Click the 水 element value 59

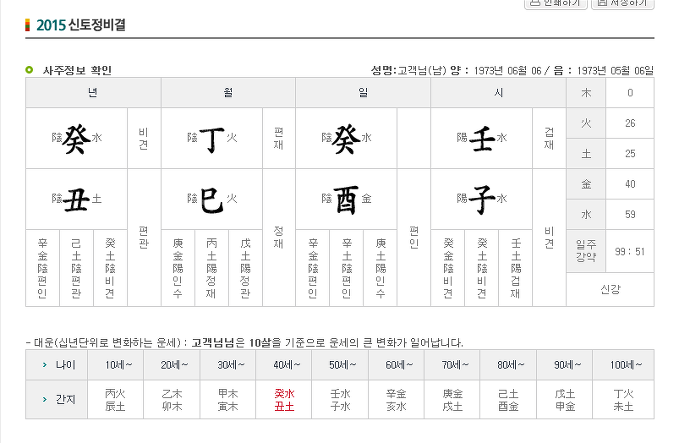click(630, 214)
